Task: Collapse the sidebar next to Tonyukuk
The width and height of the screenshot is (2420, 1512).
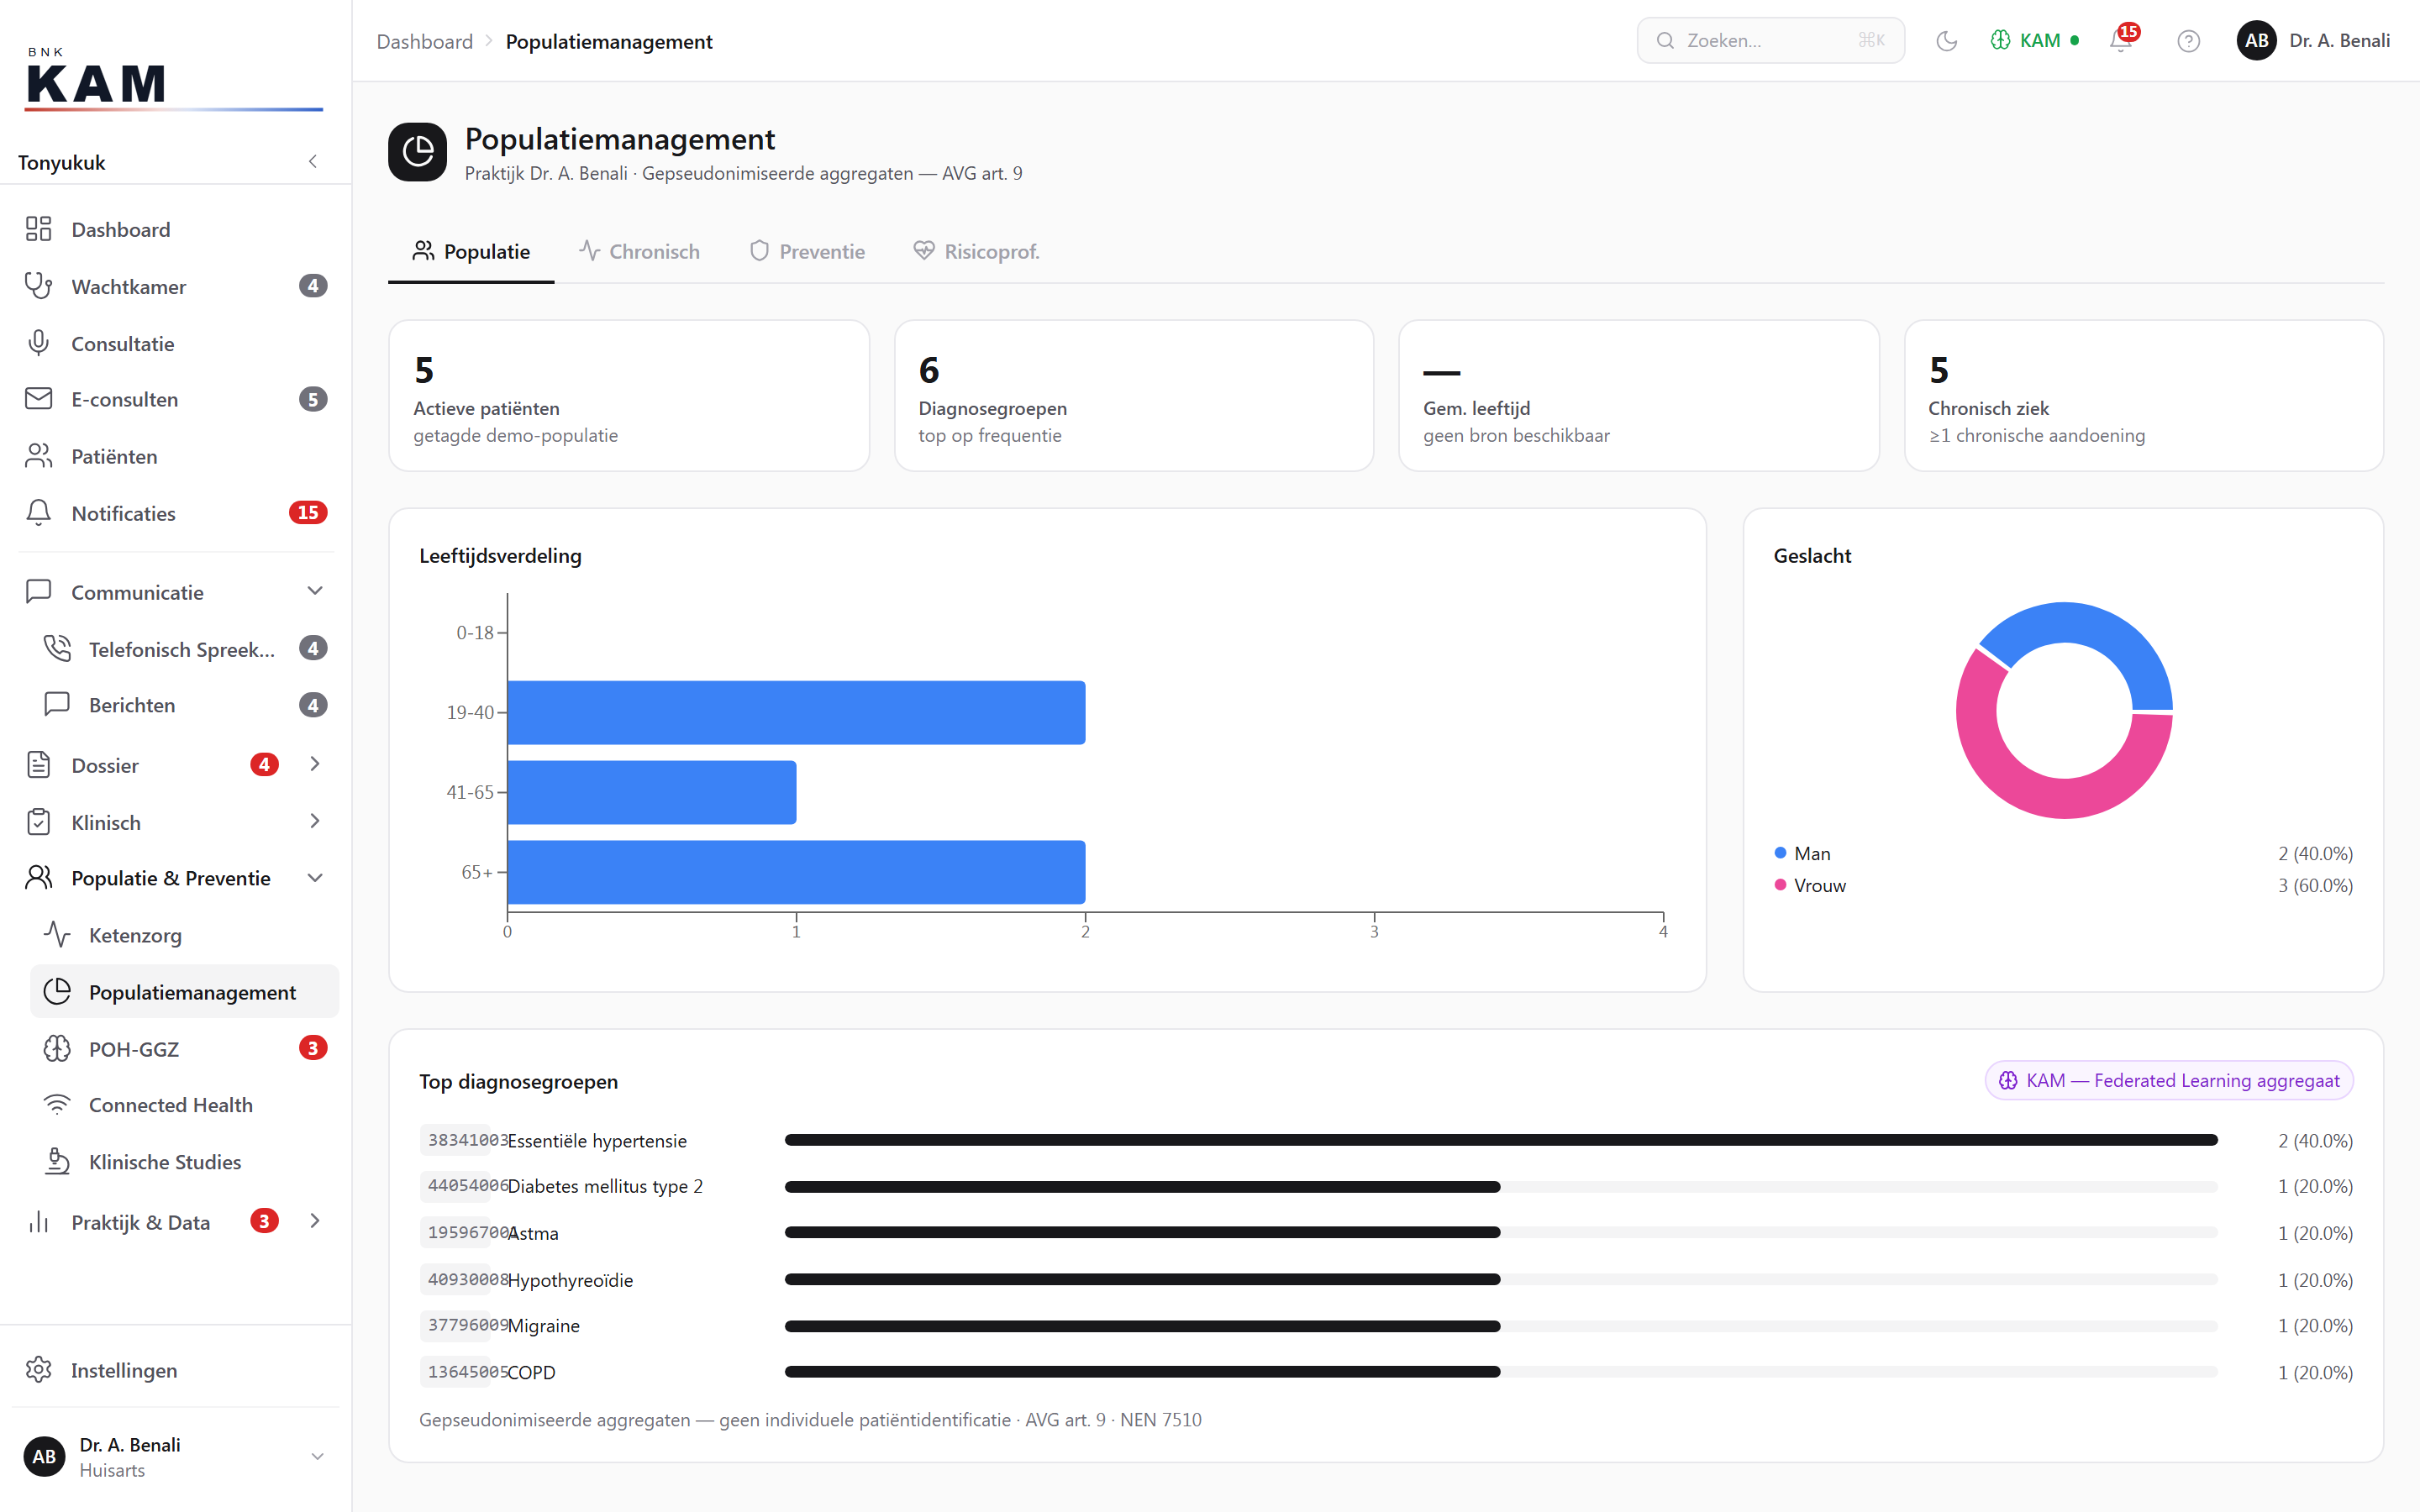Action: tap(313, 161)
